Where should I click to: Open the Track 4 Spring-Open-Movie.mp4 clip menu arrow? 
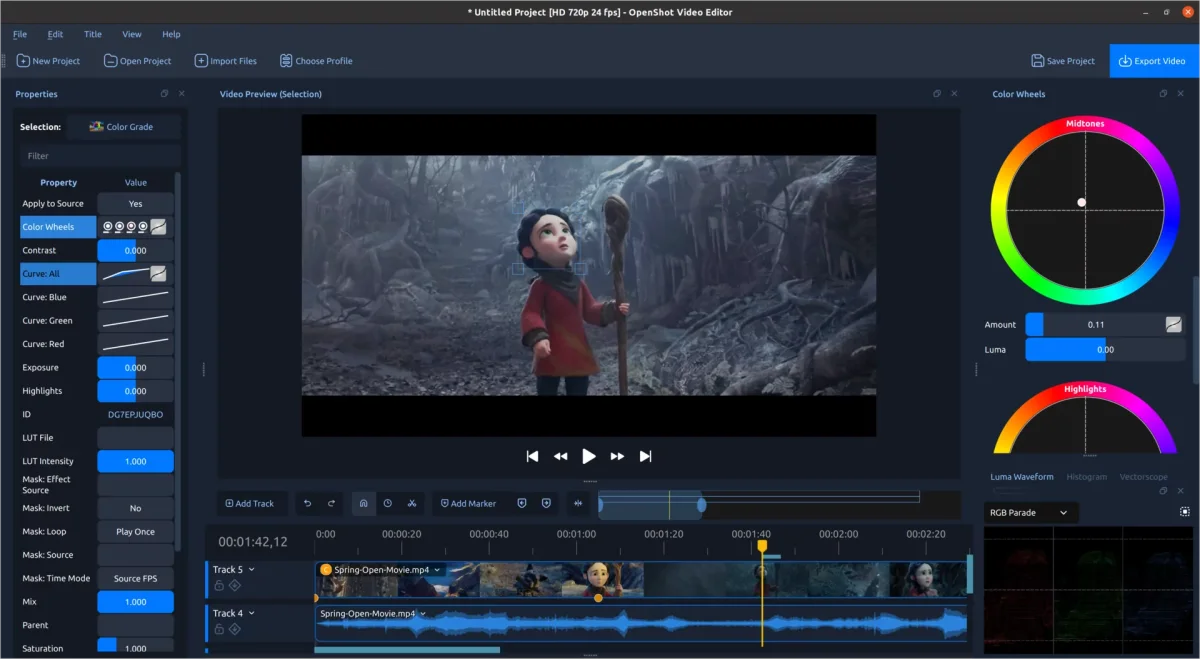[x=424, y=614]
